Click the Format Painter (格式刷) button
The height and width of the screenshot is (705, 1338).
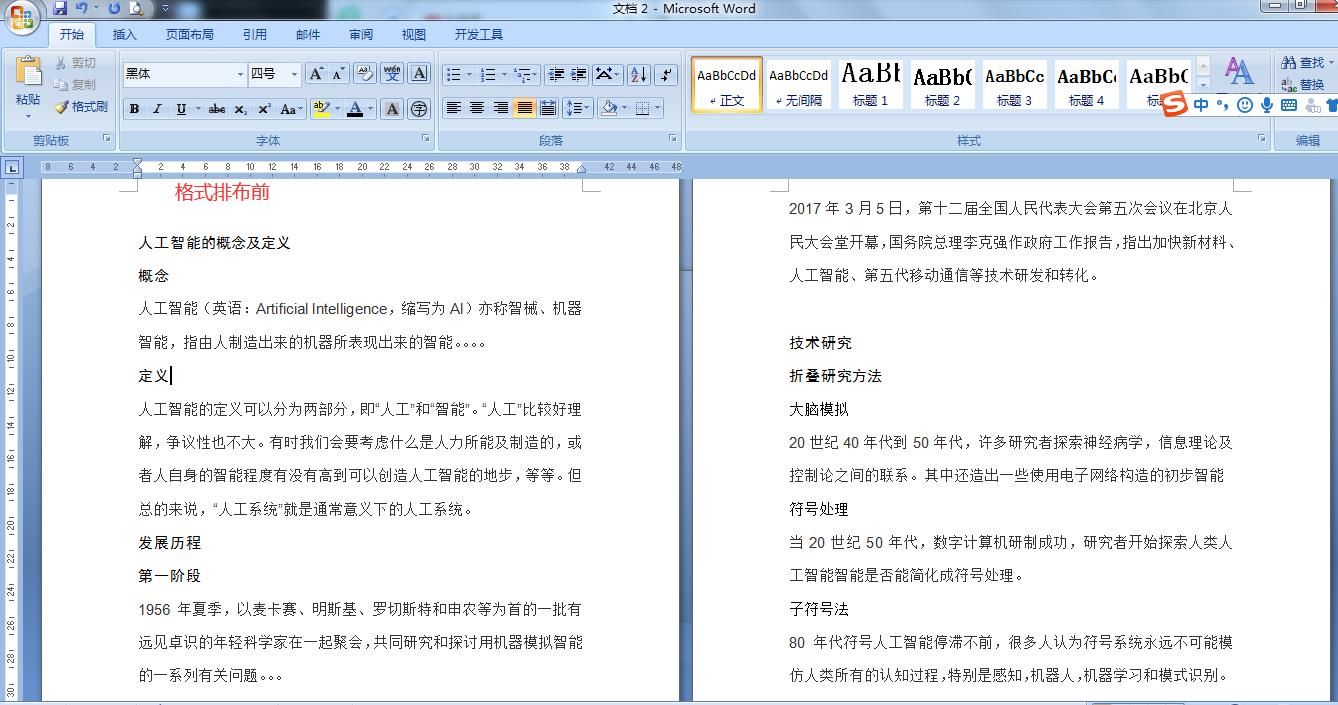(x=81, y=107)
